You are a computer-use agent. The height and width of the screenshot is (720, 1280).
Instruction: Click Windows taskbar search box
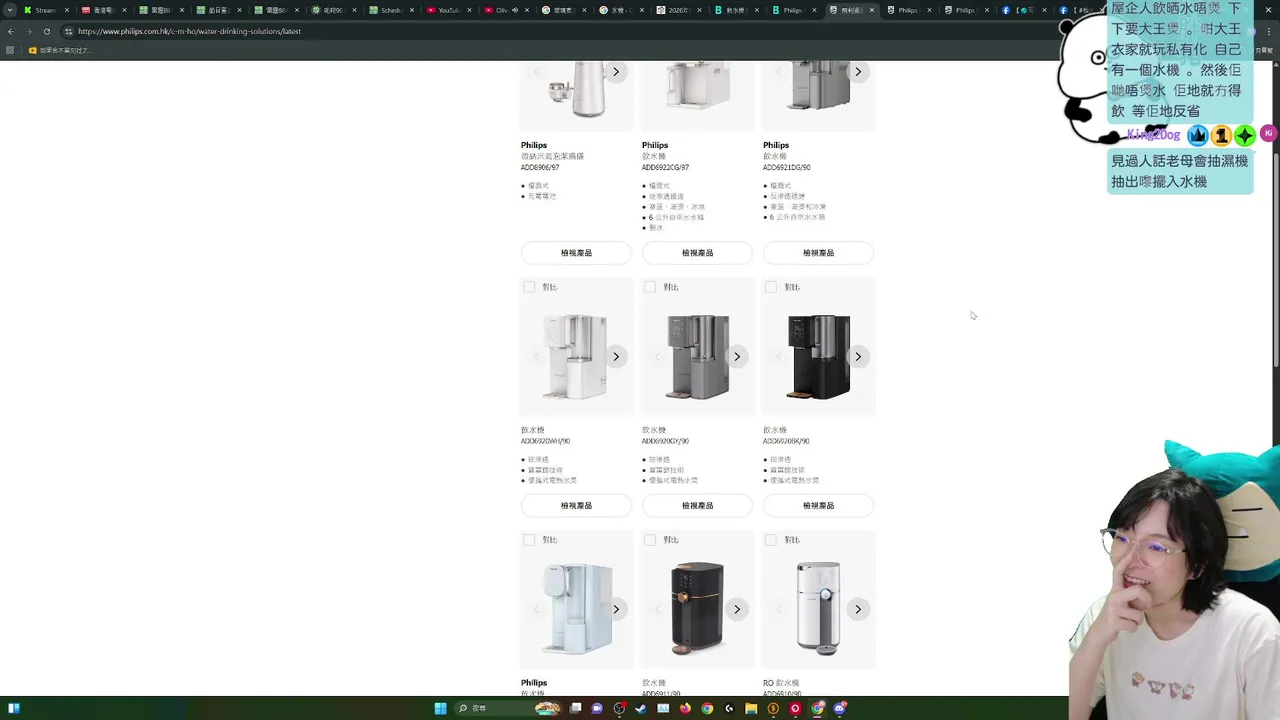coord(508,708)
